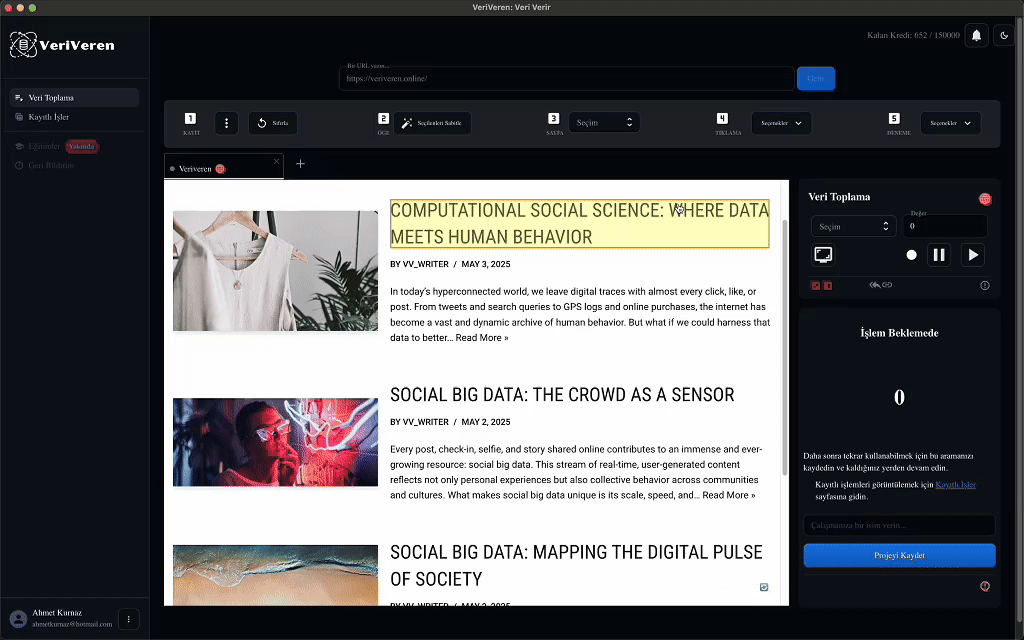Click step number 4 TIKLAMA badge

tap(722, 118)
